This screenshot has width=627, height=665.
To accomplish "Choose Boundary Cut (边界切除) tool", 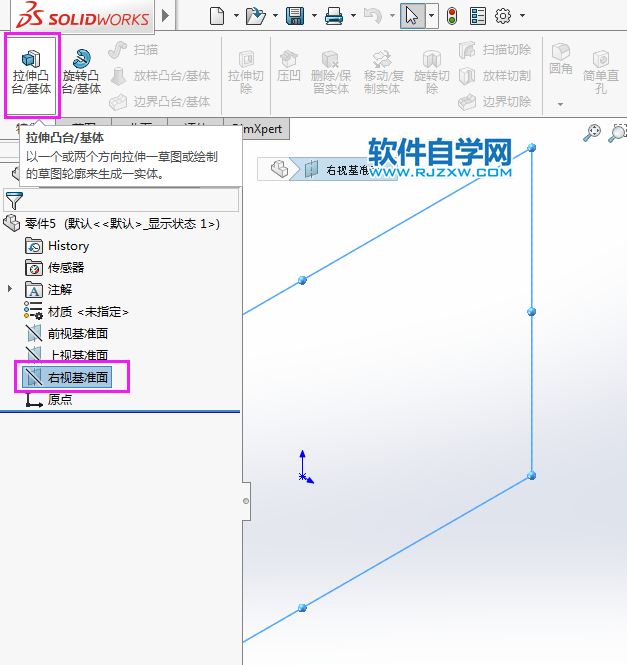I will pyautogui.click(x=495, y=102).
